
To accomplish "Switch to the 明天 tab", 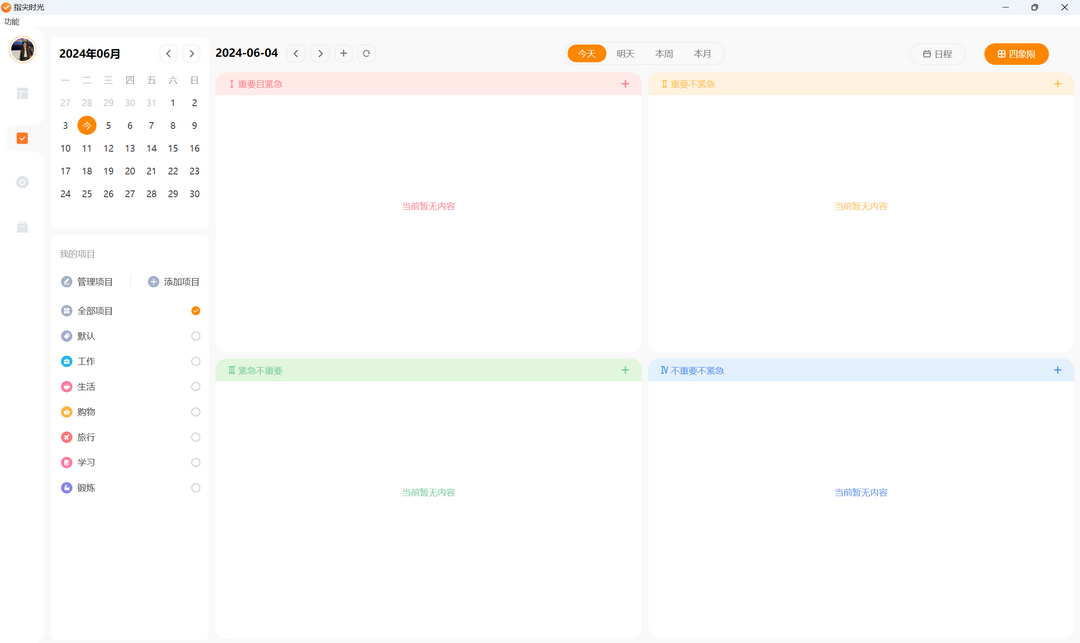I will 625,54.
